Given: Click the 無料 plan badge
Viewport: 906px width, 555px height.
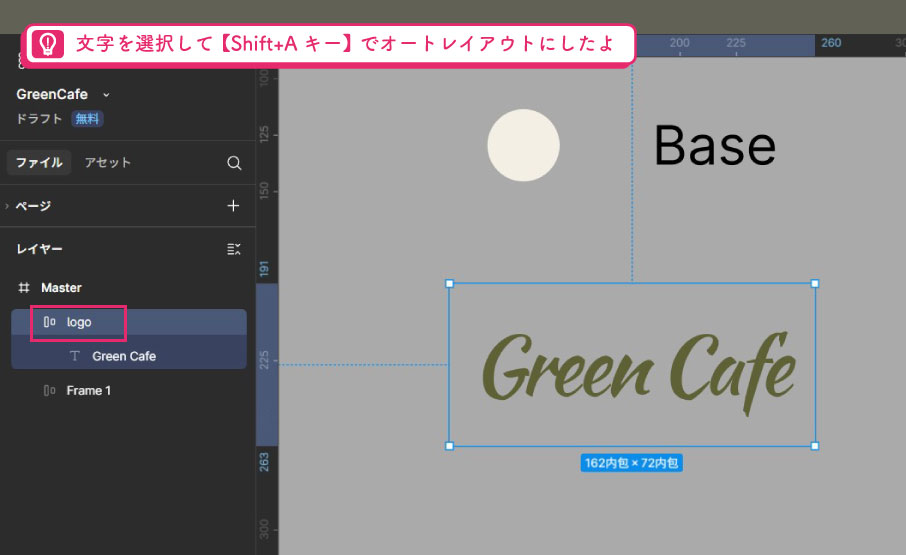Looking at the screenshot, I should coord(87,119).
